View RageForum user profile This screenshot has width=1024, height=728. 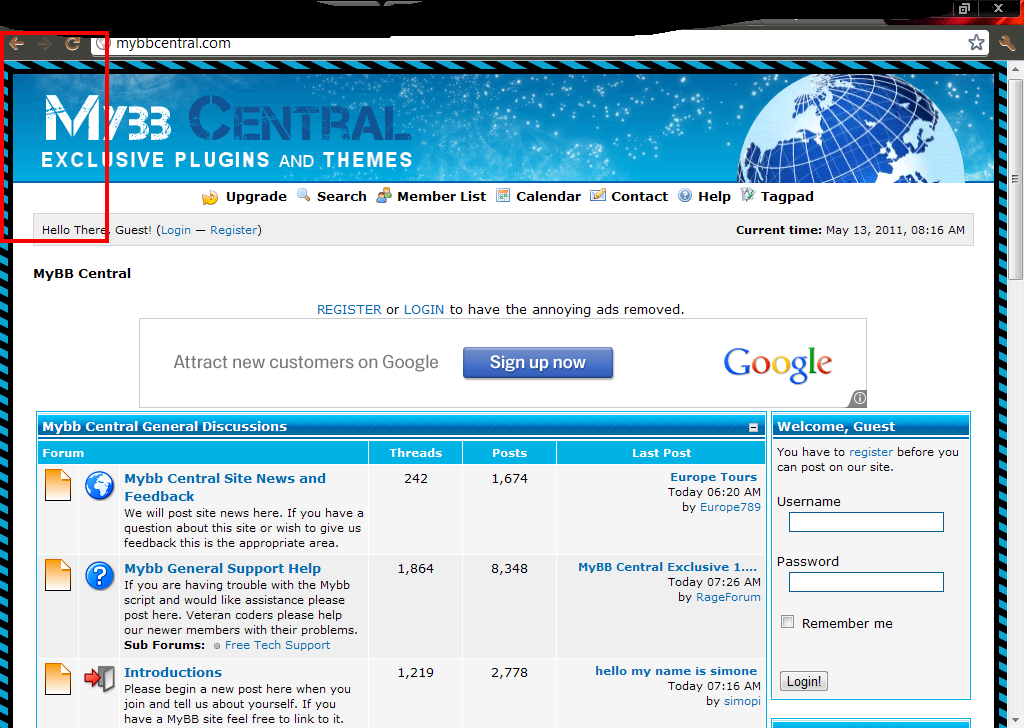click(x=728, y=597)
